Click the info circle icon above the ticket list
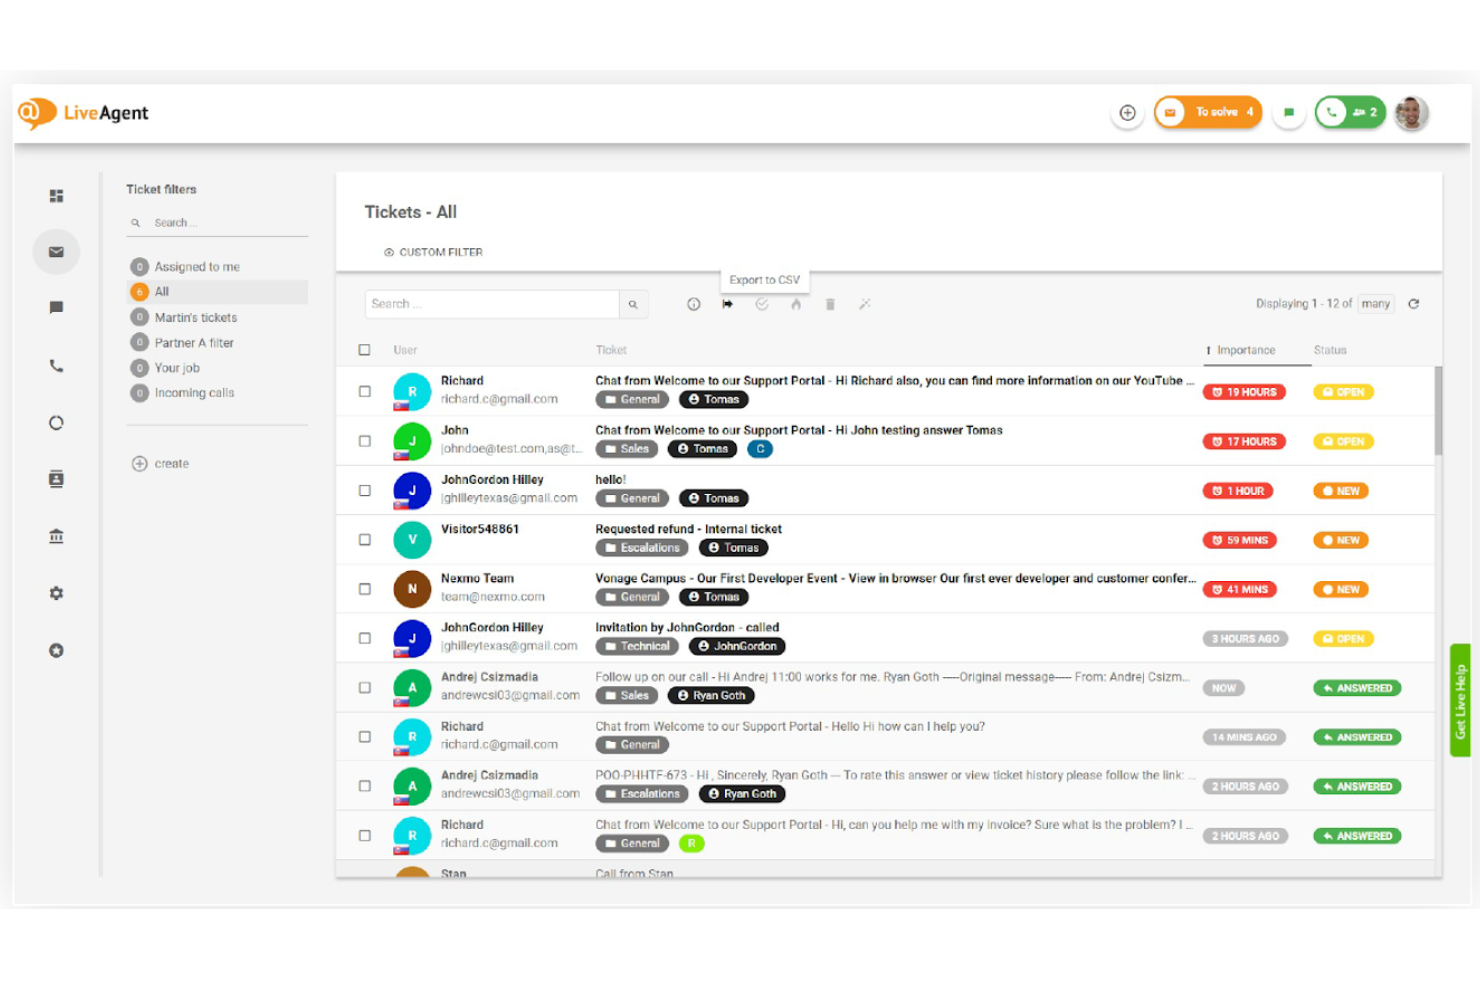This screenshot has height=987, width=1480. tap(693, 304)
